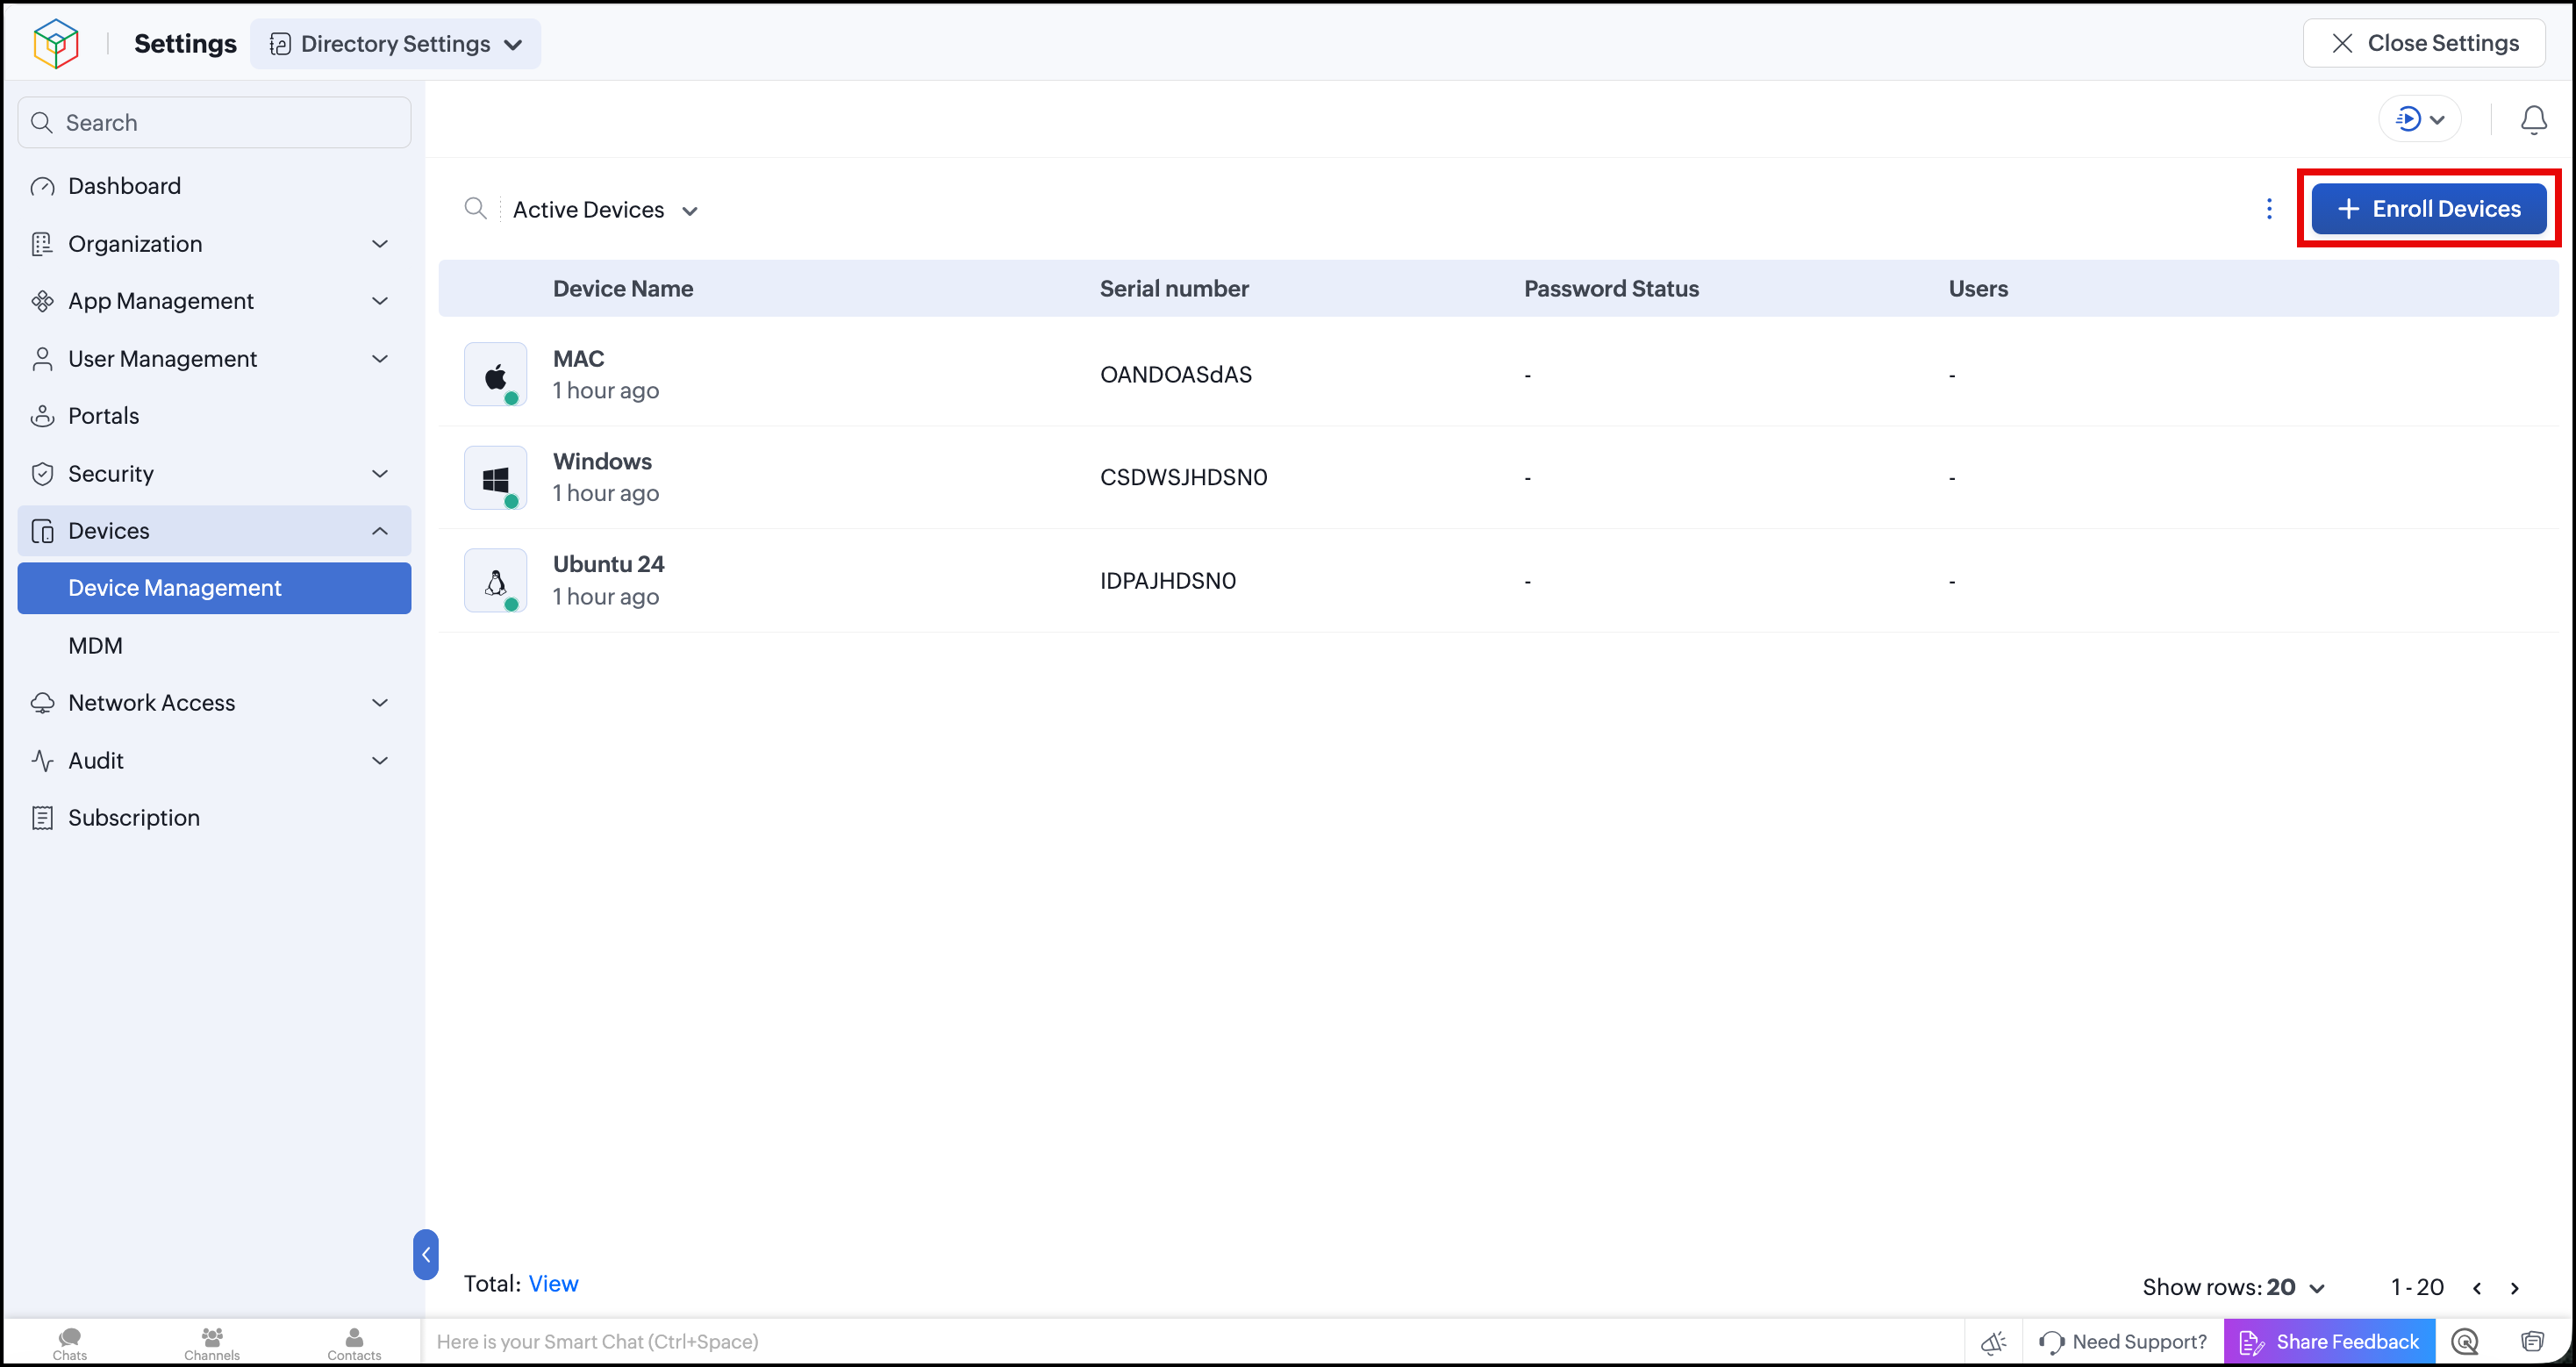The width and height of the screenshot is (2576, 1367).
Task: Open Channels in bottom bar
Action: (211, 1343)
